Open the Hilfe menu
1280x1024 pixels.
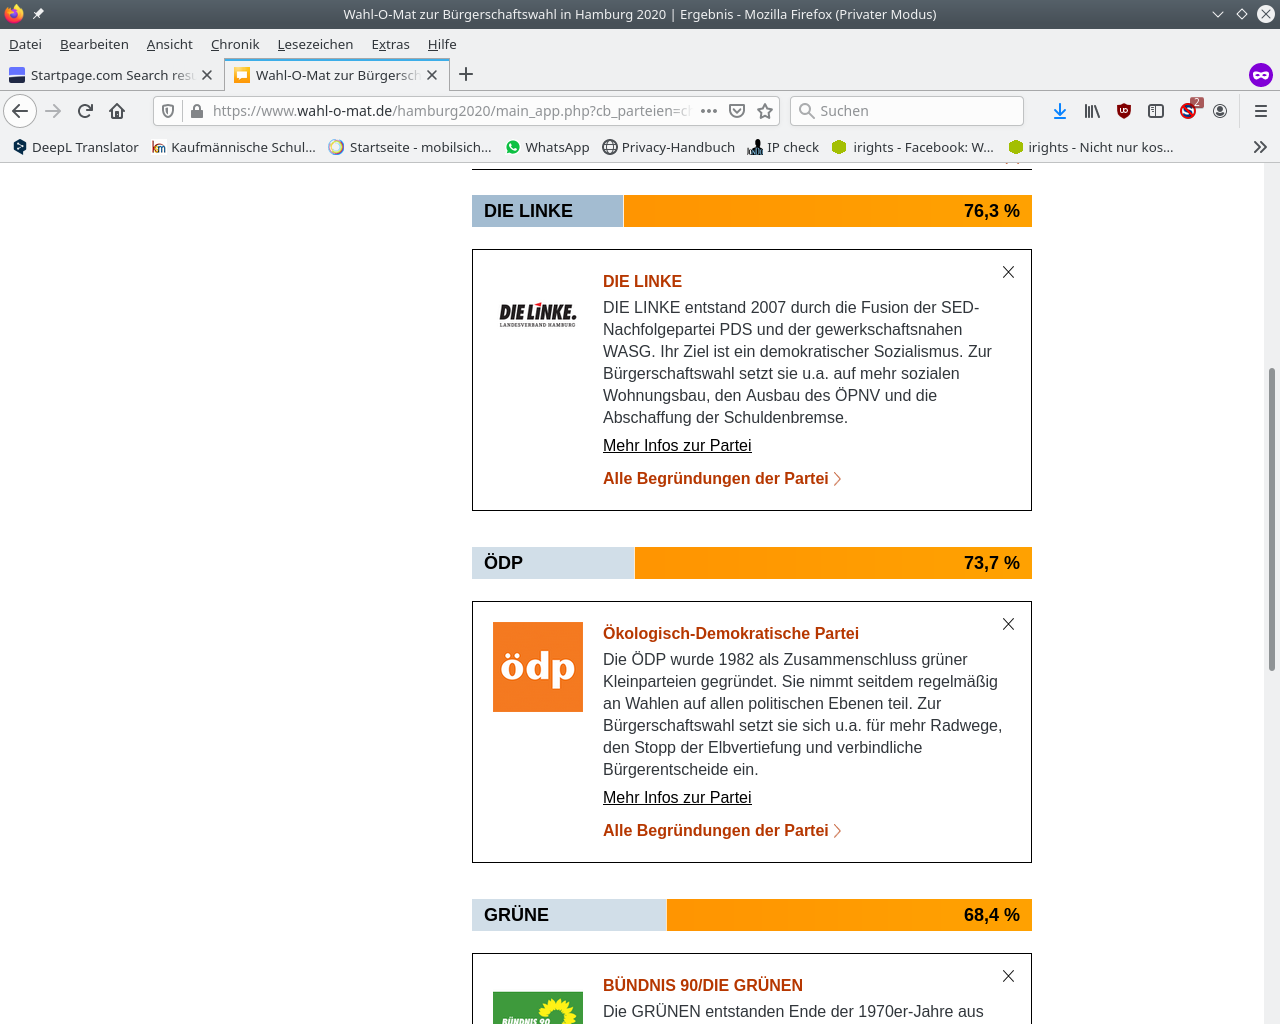click(442, 44)
